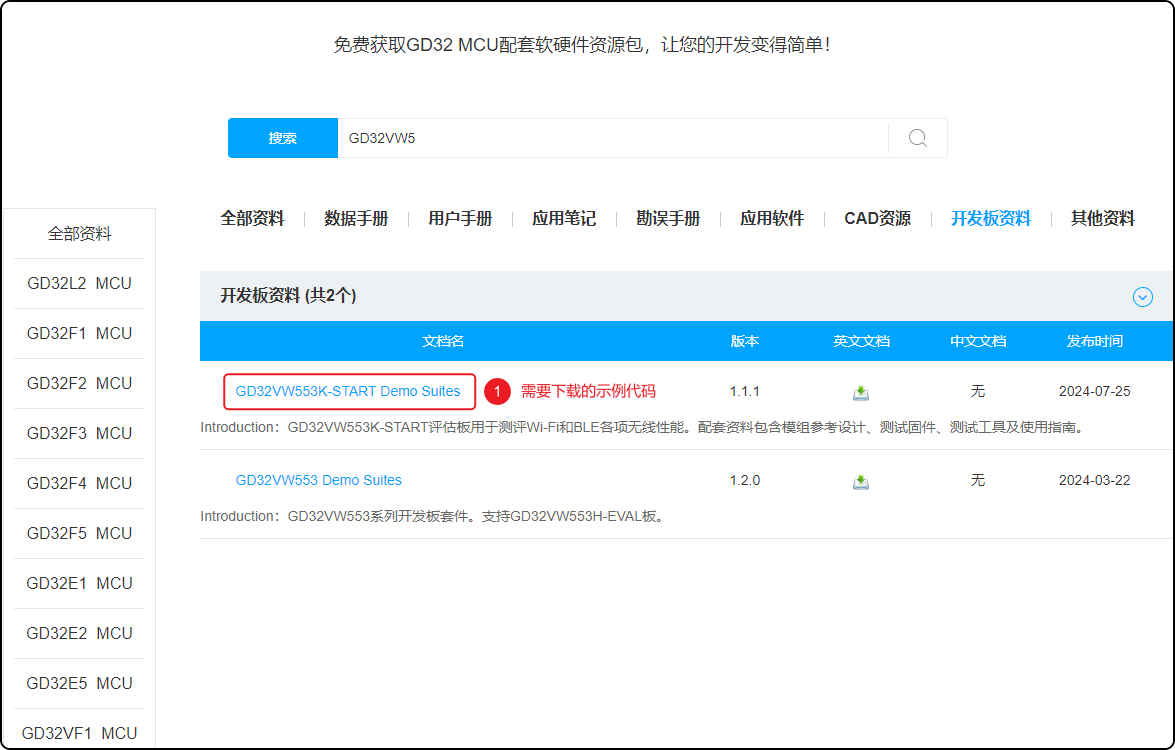Open the CAD资源 tab
Viewport: 1175px width, 750px height.
877,218
